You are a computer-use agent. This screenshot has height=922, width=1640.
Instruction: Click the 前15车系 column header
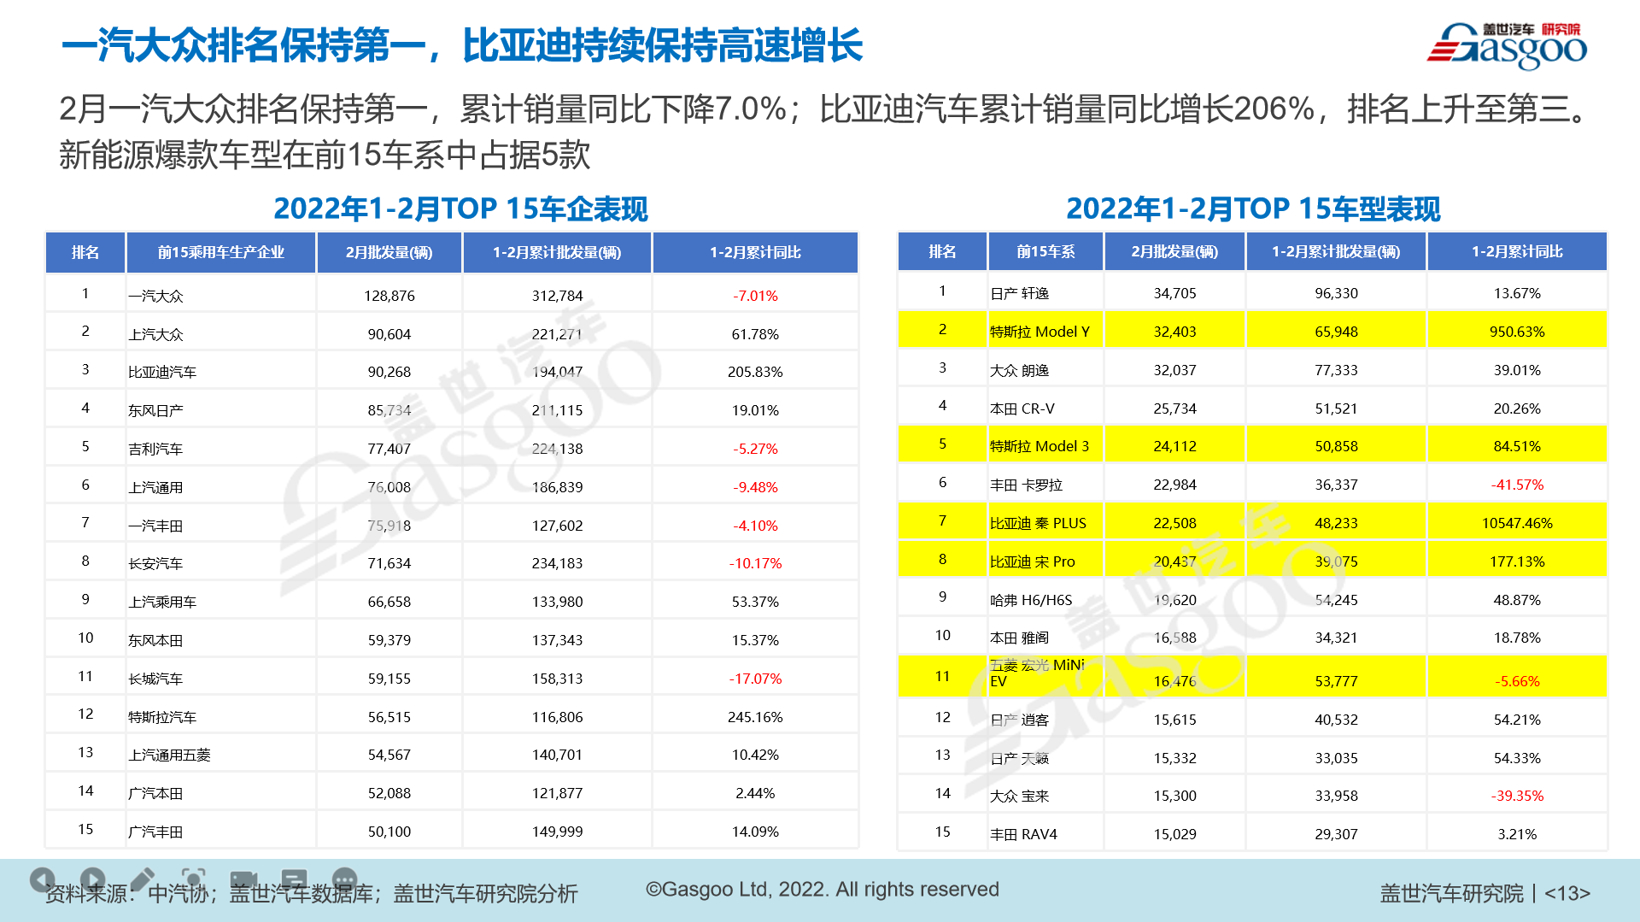[x=1045, y=252]
